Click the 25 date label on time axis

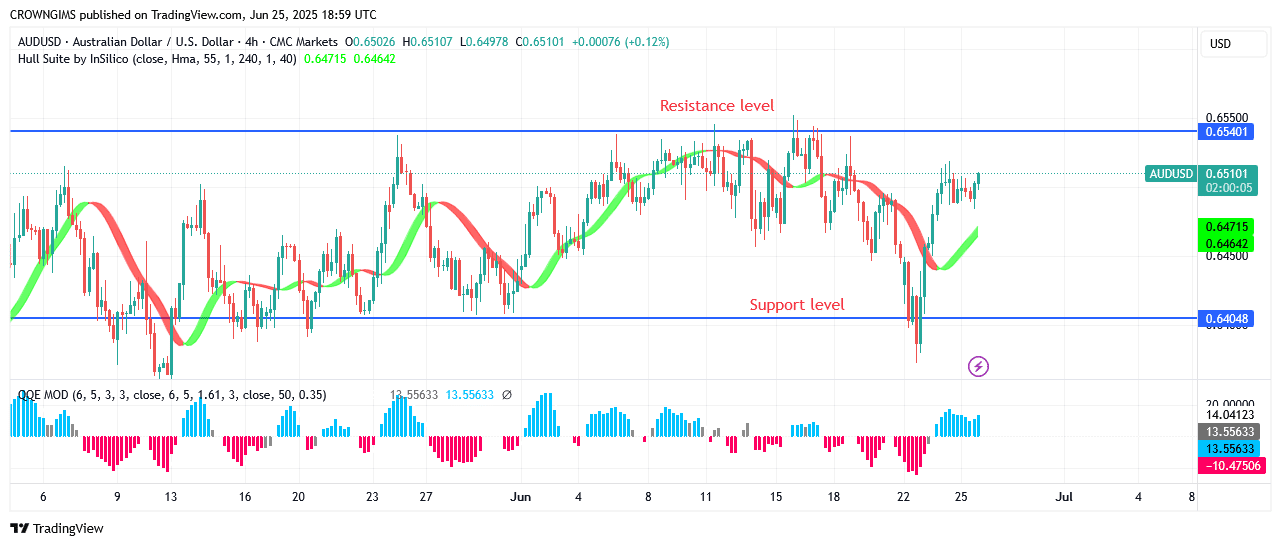coord(961,496)
